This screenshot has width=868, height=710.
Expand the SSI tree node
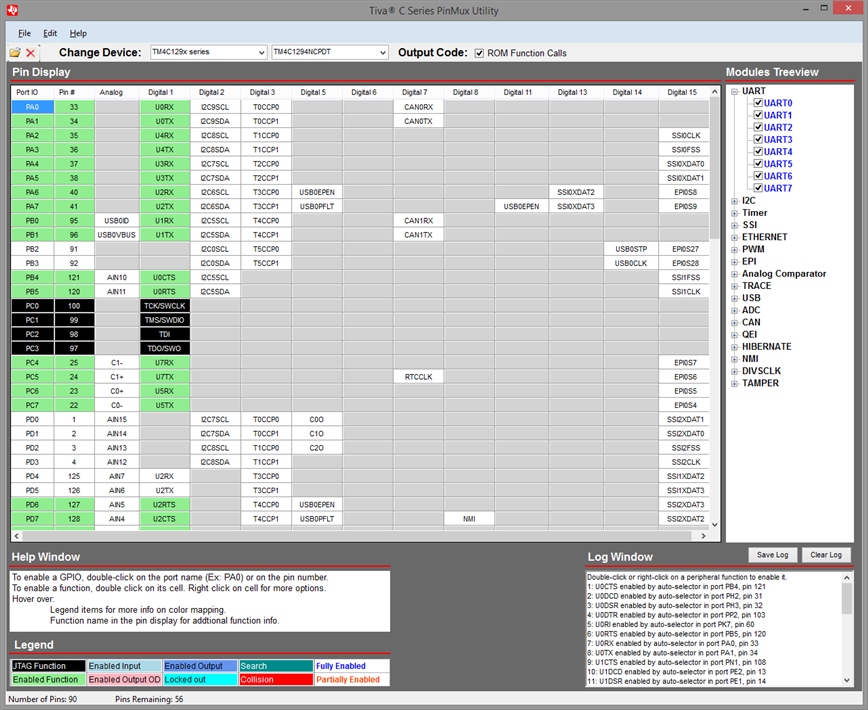(x=735, y=225)
